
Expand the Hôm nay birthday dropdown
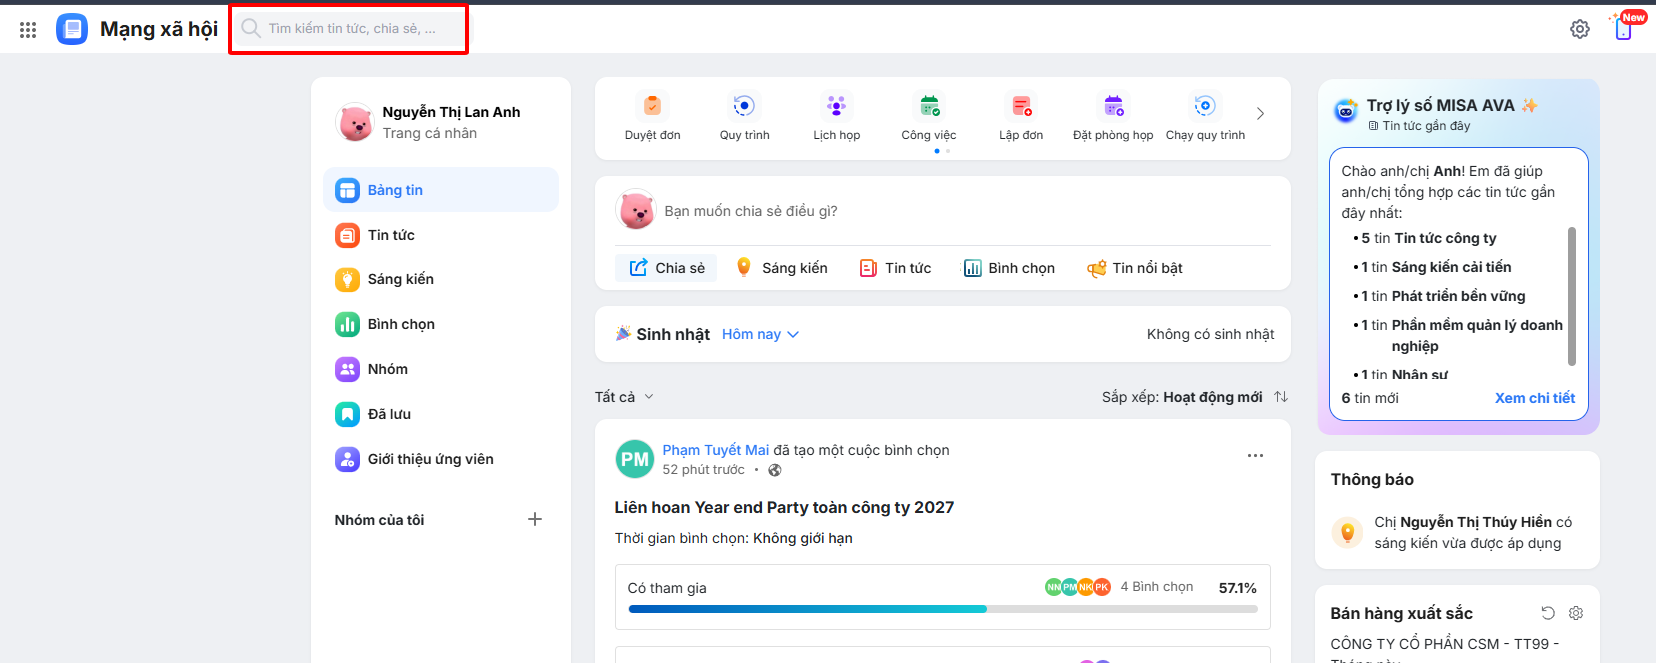pos(760,334)
